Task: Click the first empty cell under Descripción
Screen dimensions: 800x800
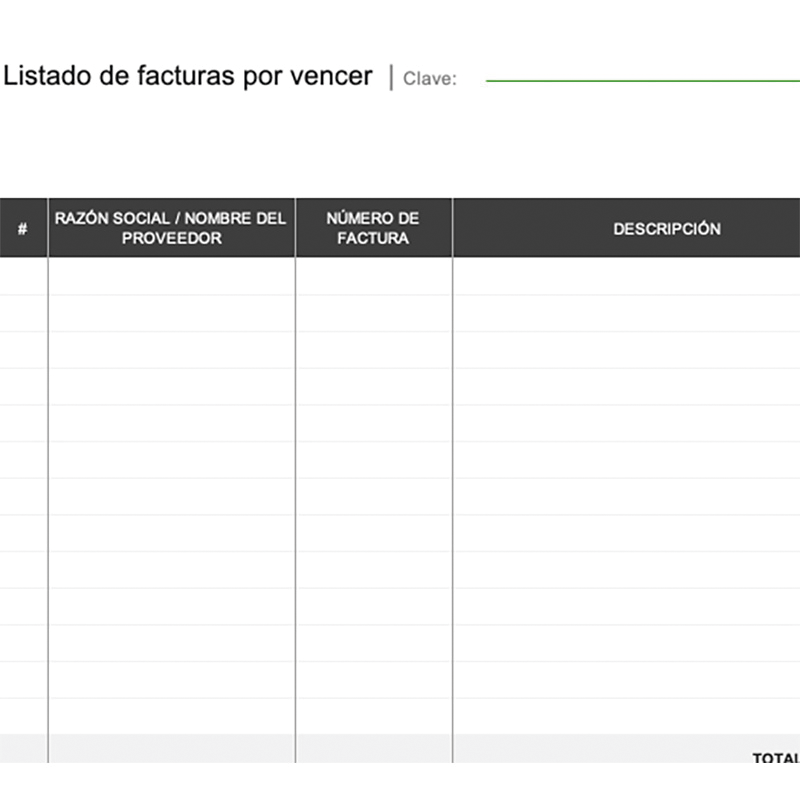Action: (x=626, y=276)
